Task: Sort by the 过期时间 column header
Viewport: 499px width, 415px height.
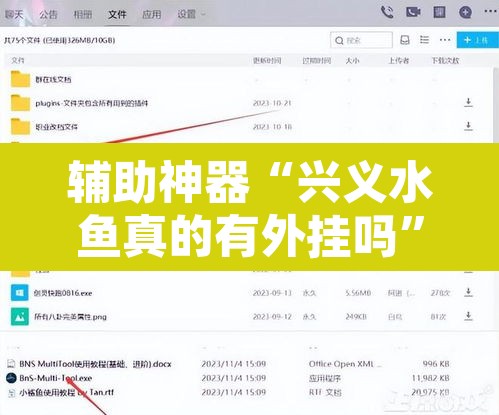Action: (x=316, y=61)
